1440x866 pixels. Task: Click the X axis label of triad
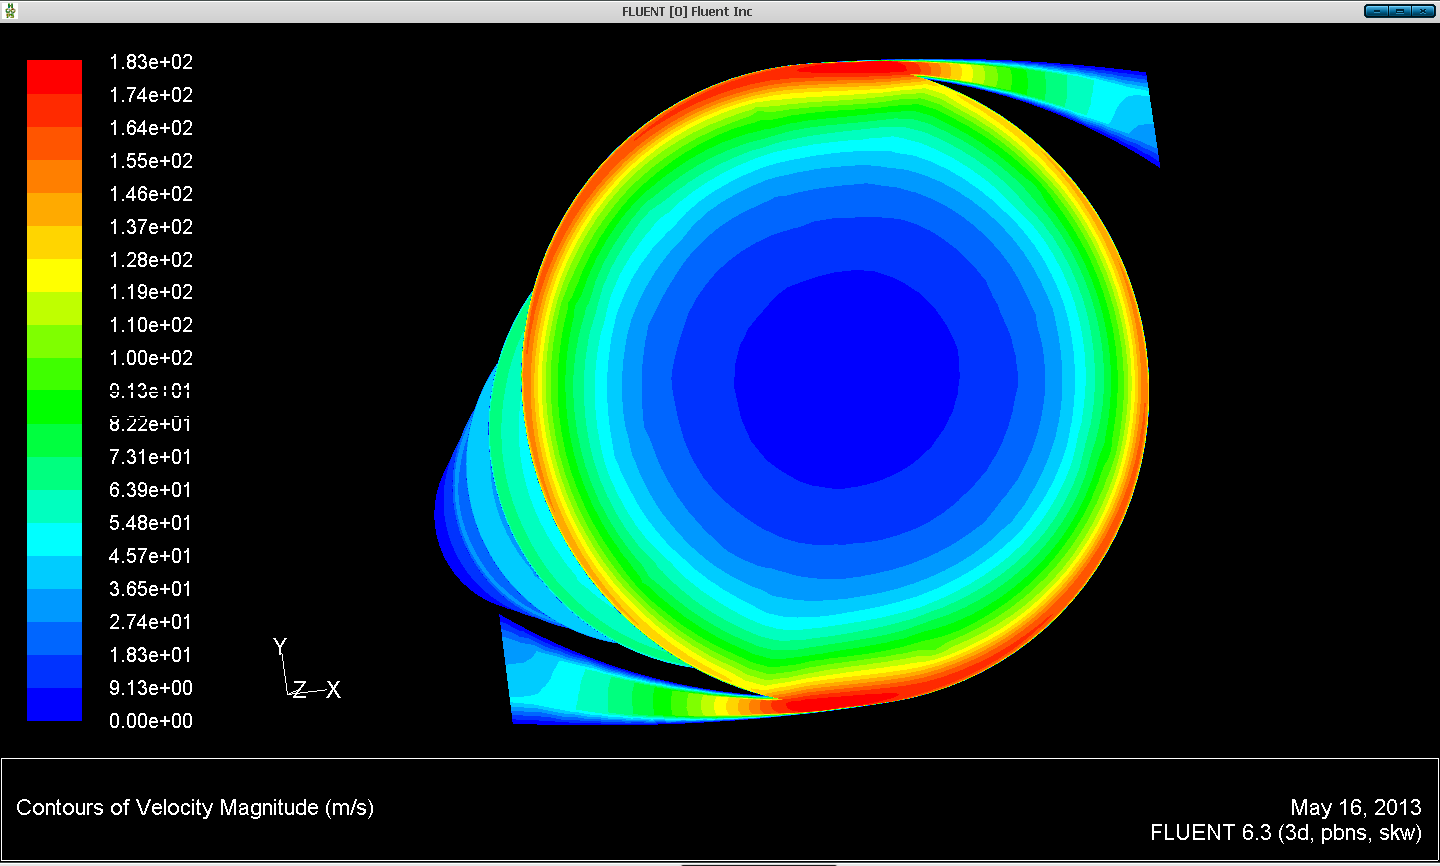tap(333, 690)
